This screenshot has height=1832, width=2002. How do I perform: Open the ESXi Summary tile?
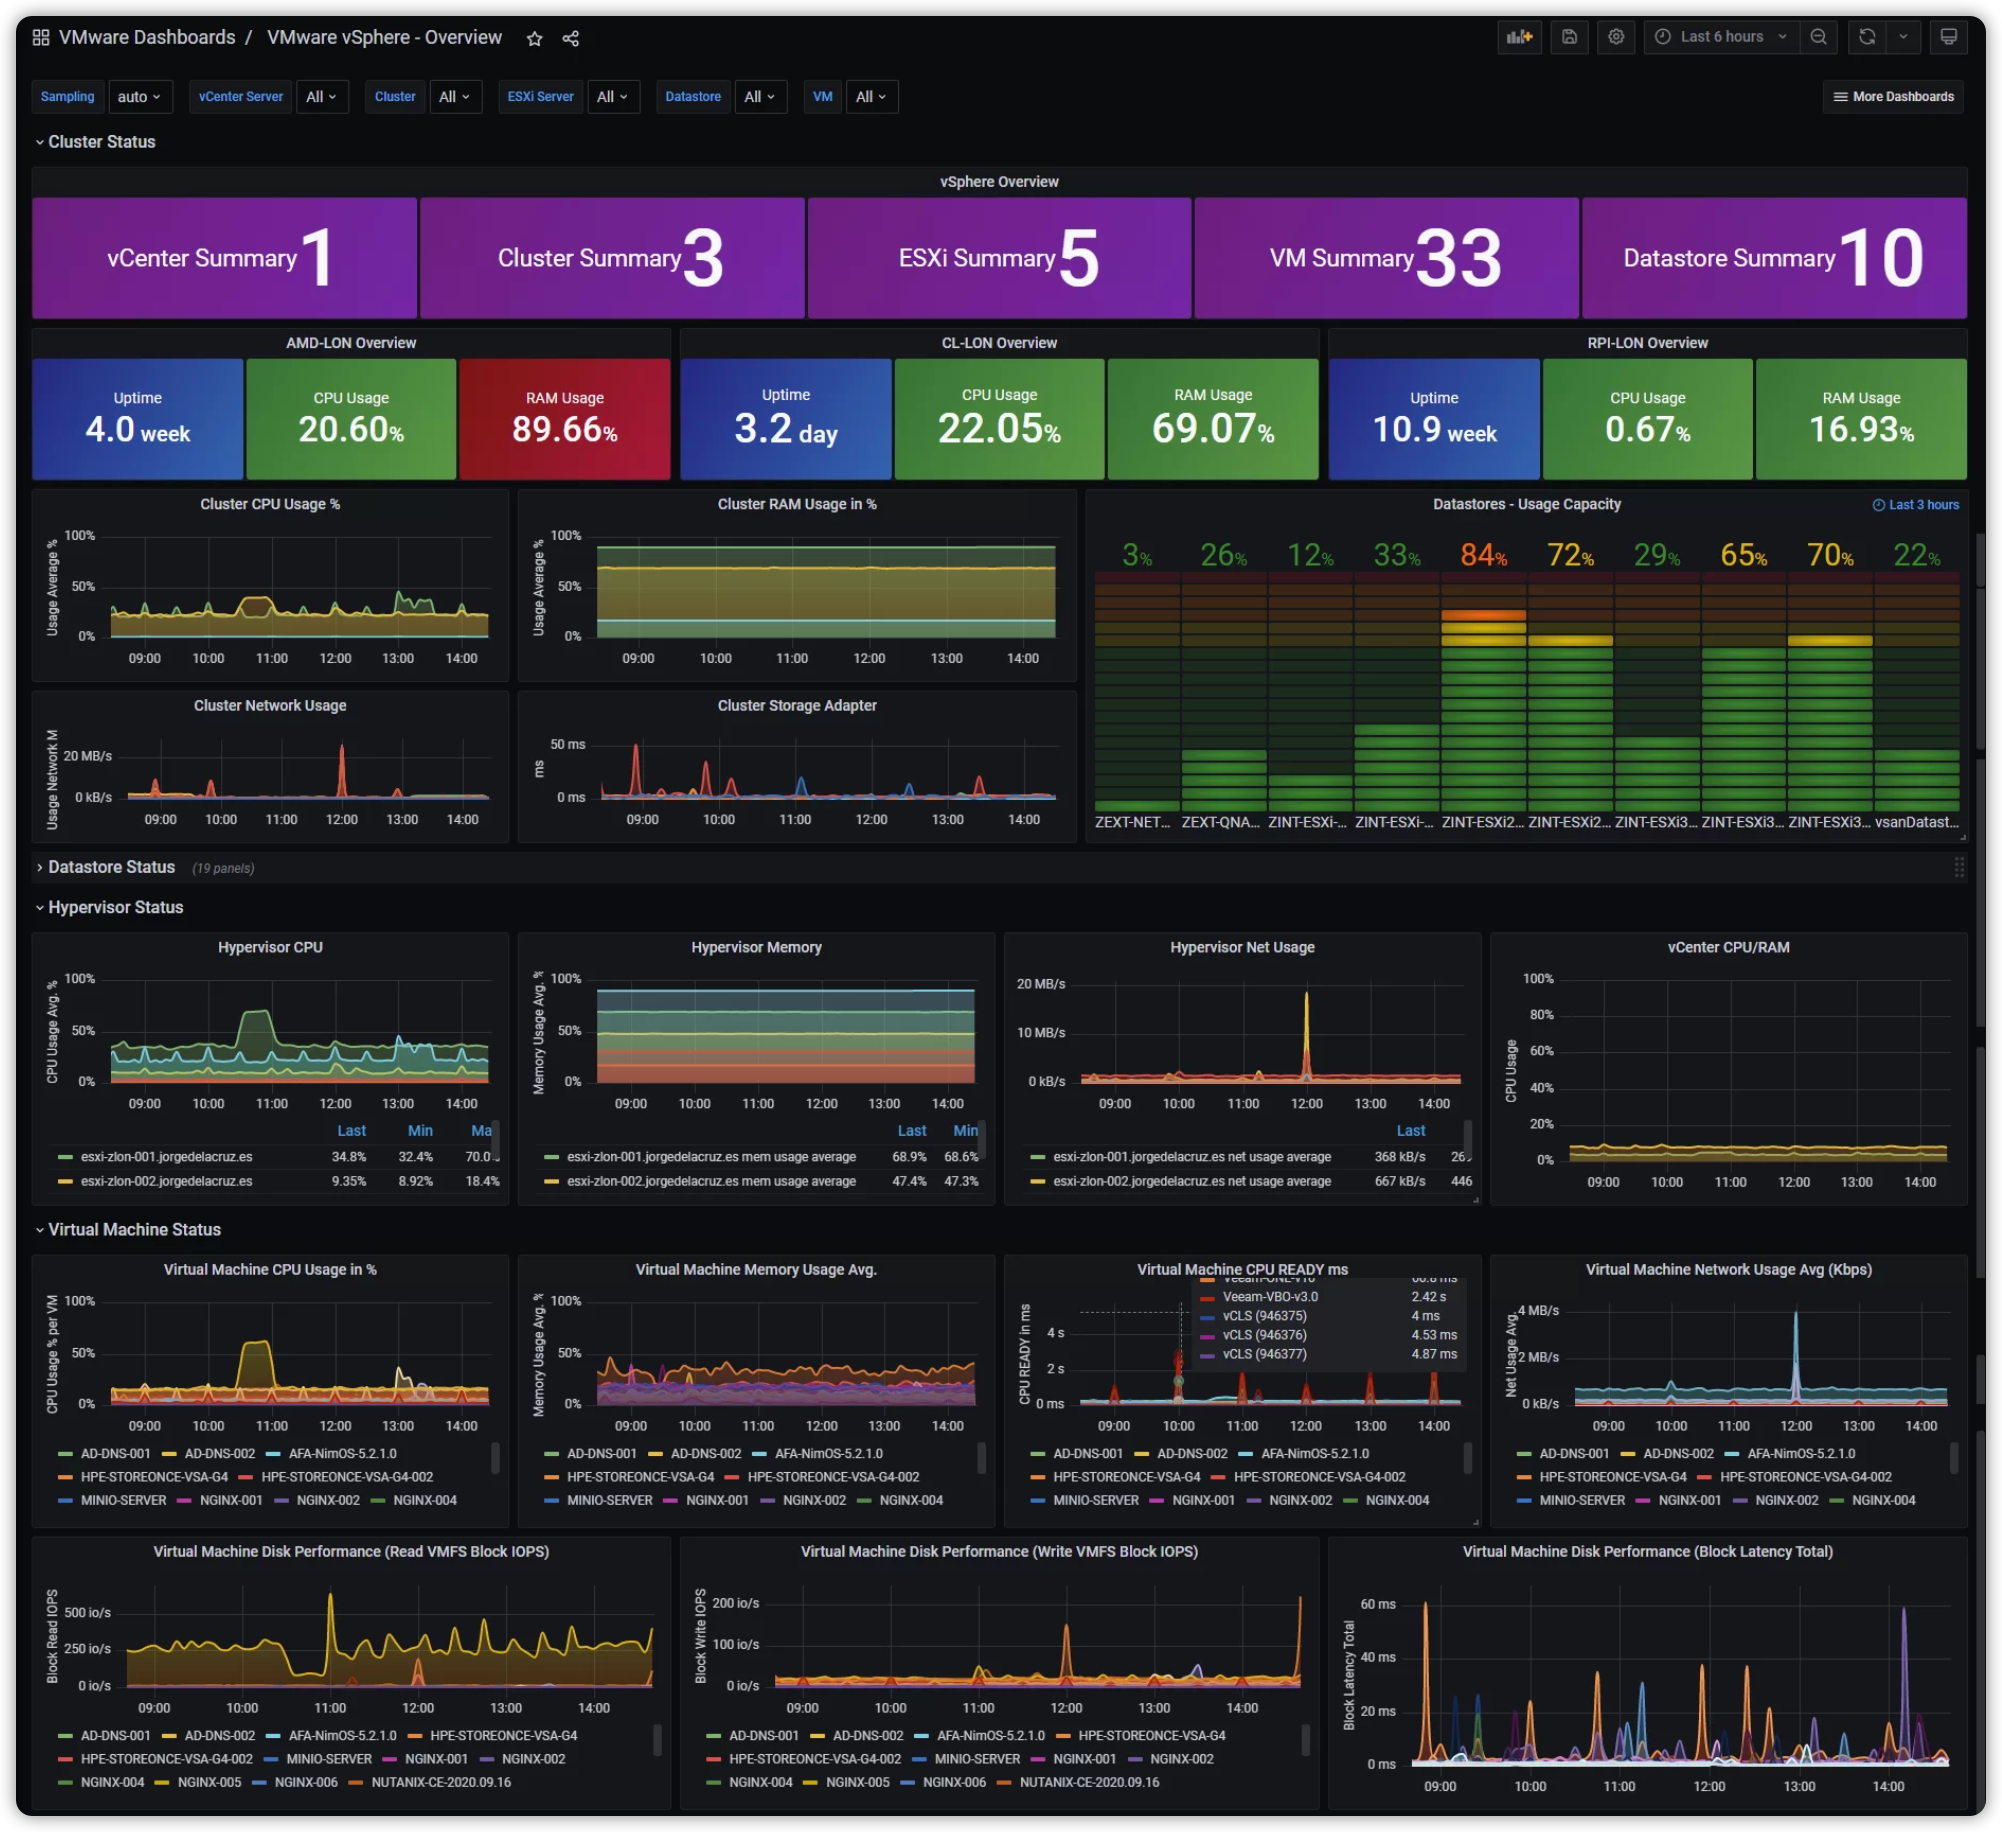click(x=1000, y=258)
